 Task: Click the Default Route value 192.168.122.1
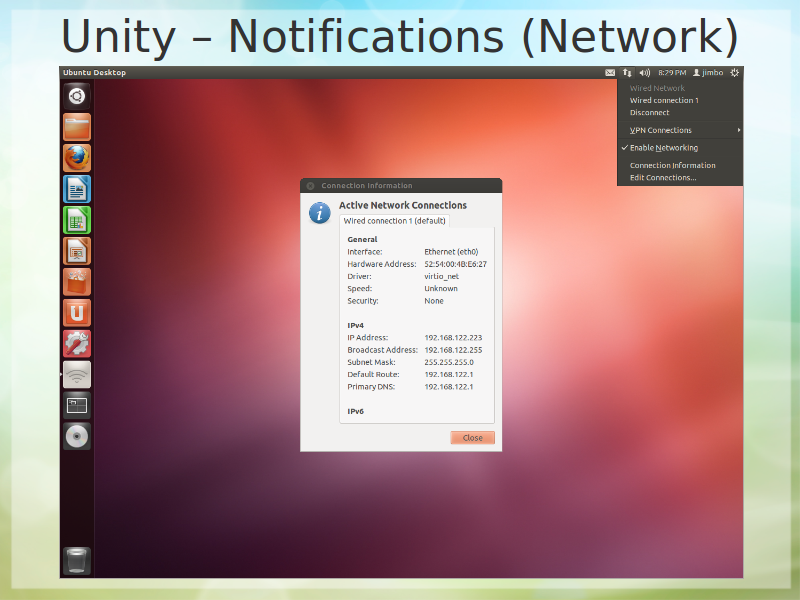coord(448,374)
